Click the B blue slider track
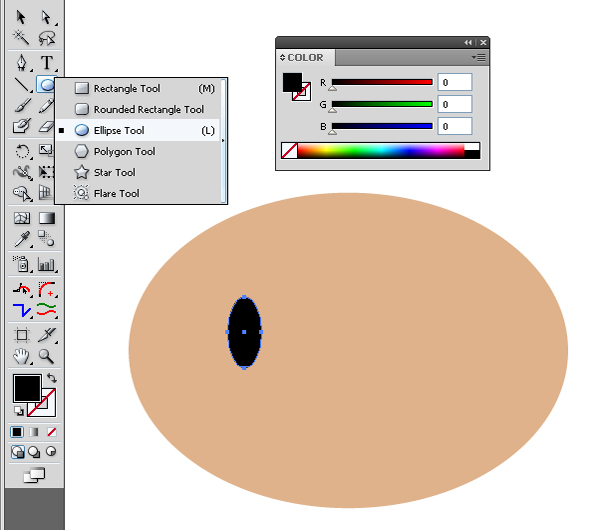Image resolution: width=600 pixels, height=530 pixels. pos(382,126)
